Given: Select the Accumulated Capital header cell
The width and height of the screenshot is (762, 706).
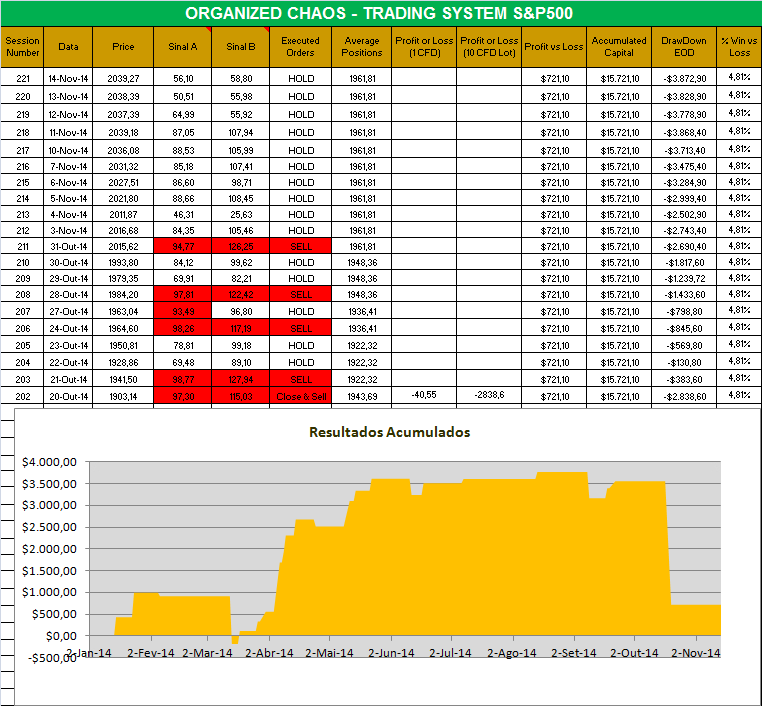Looking at the screenshot, I should (619, 47).
